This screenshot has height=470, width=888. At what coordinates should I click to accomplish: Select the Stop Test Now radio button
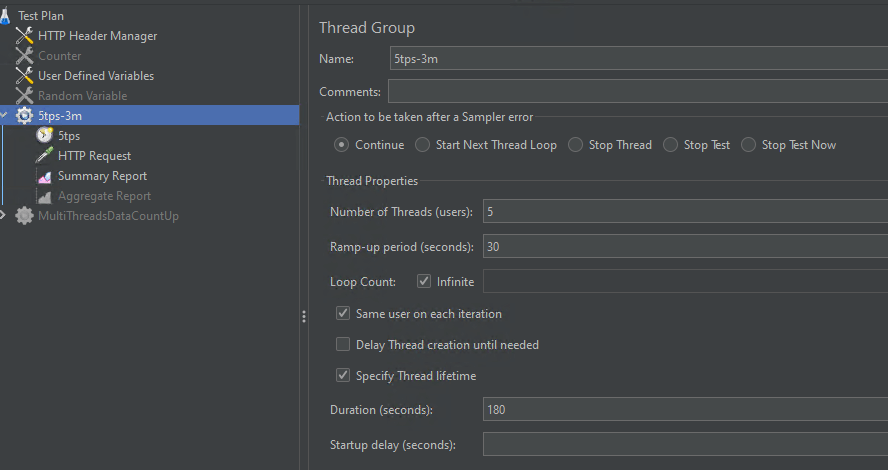pyautogui.click(x=749, y=145)
